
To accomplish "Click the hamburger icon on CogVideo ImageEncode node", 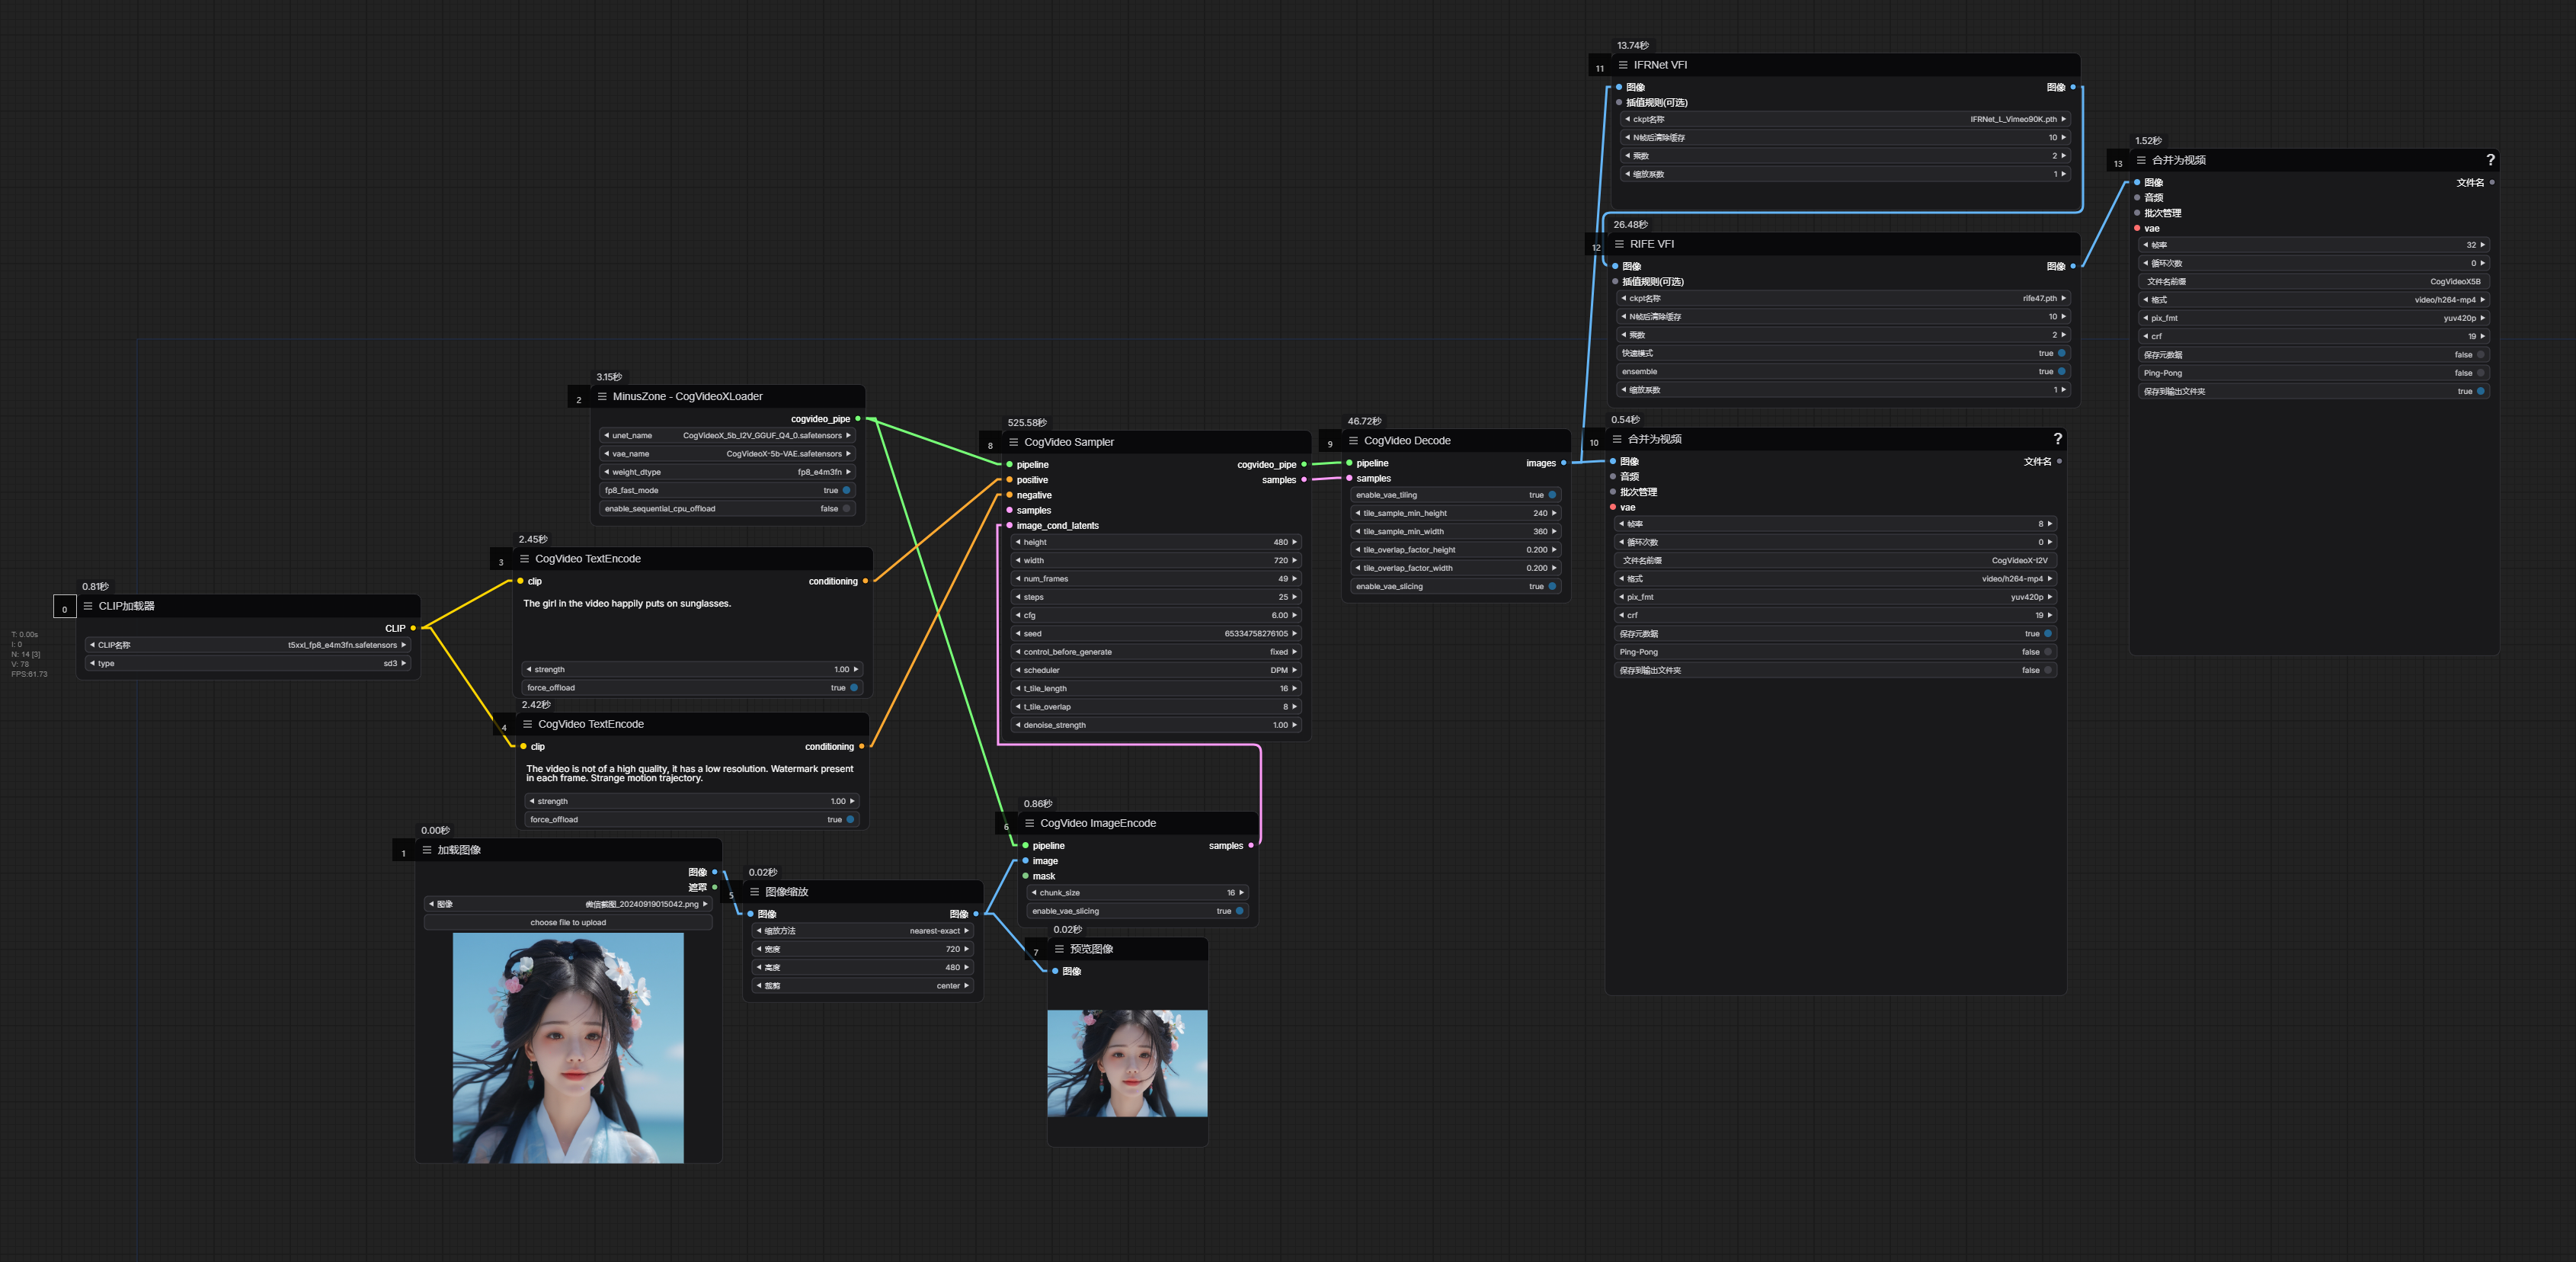I will pos(1029,823).
